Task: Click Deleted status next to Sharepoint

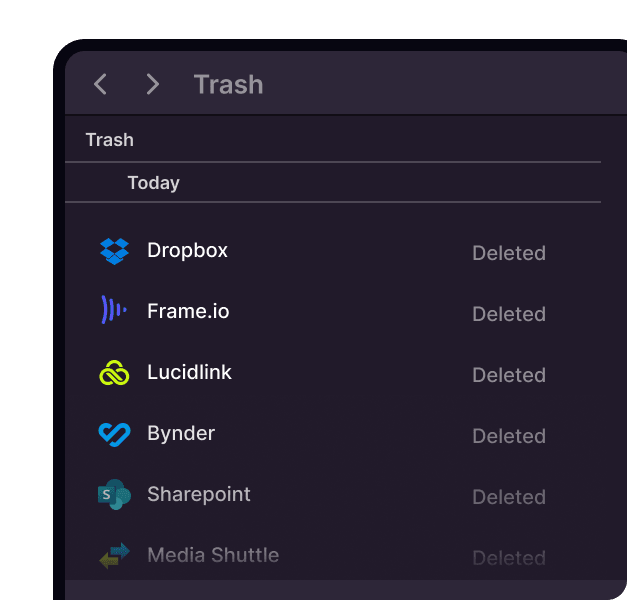Action: [x=508, y=497]
